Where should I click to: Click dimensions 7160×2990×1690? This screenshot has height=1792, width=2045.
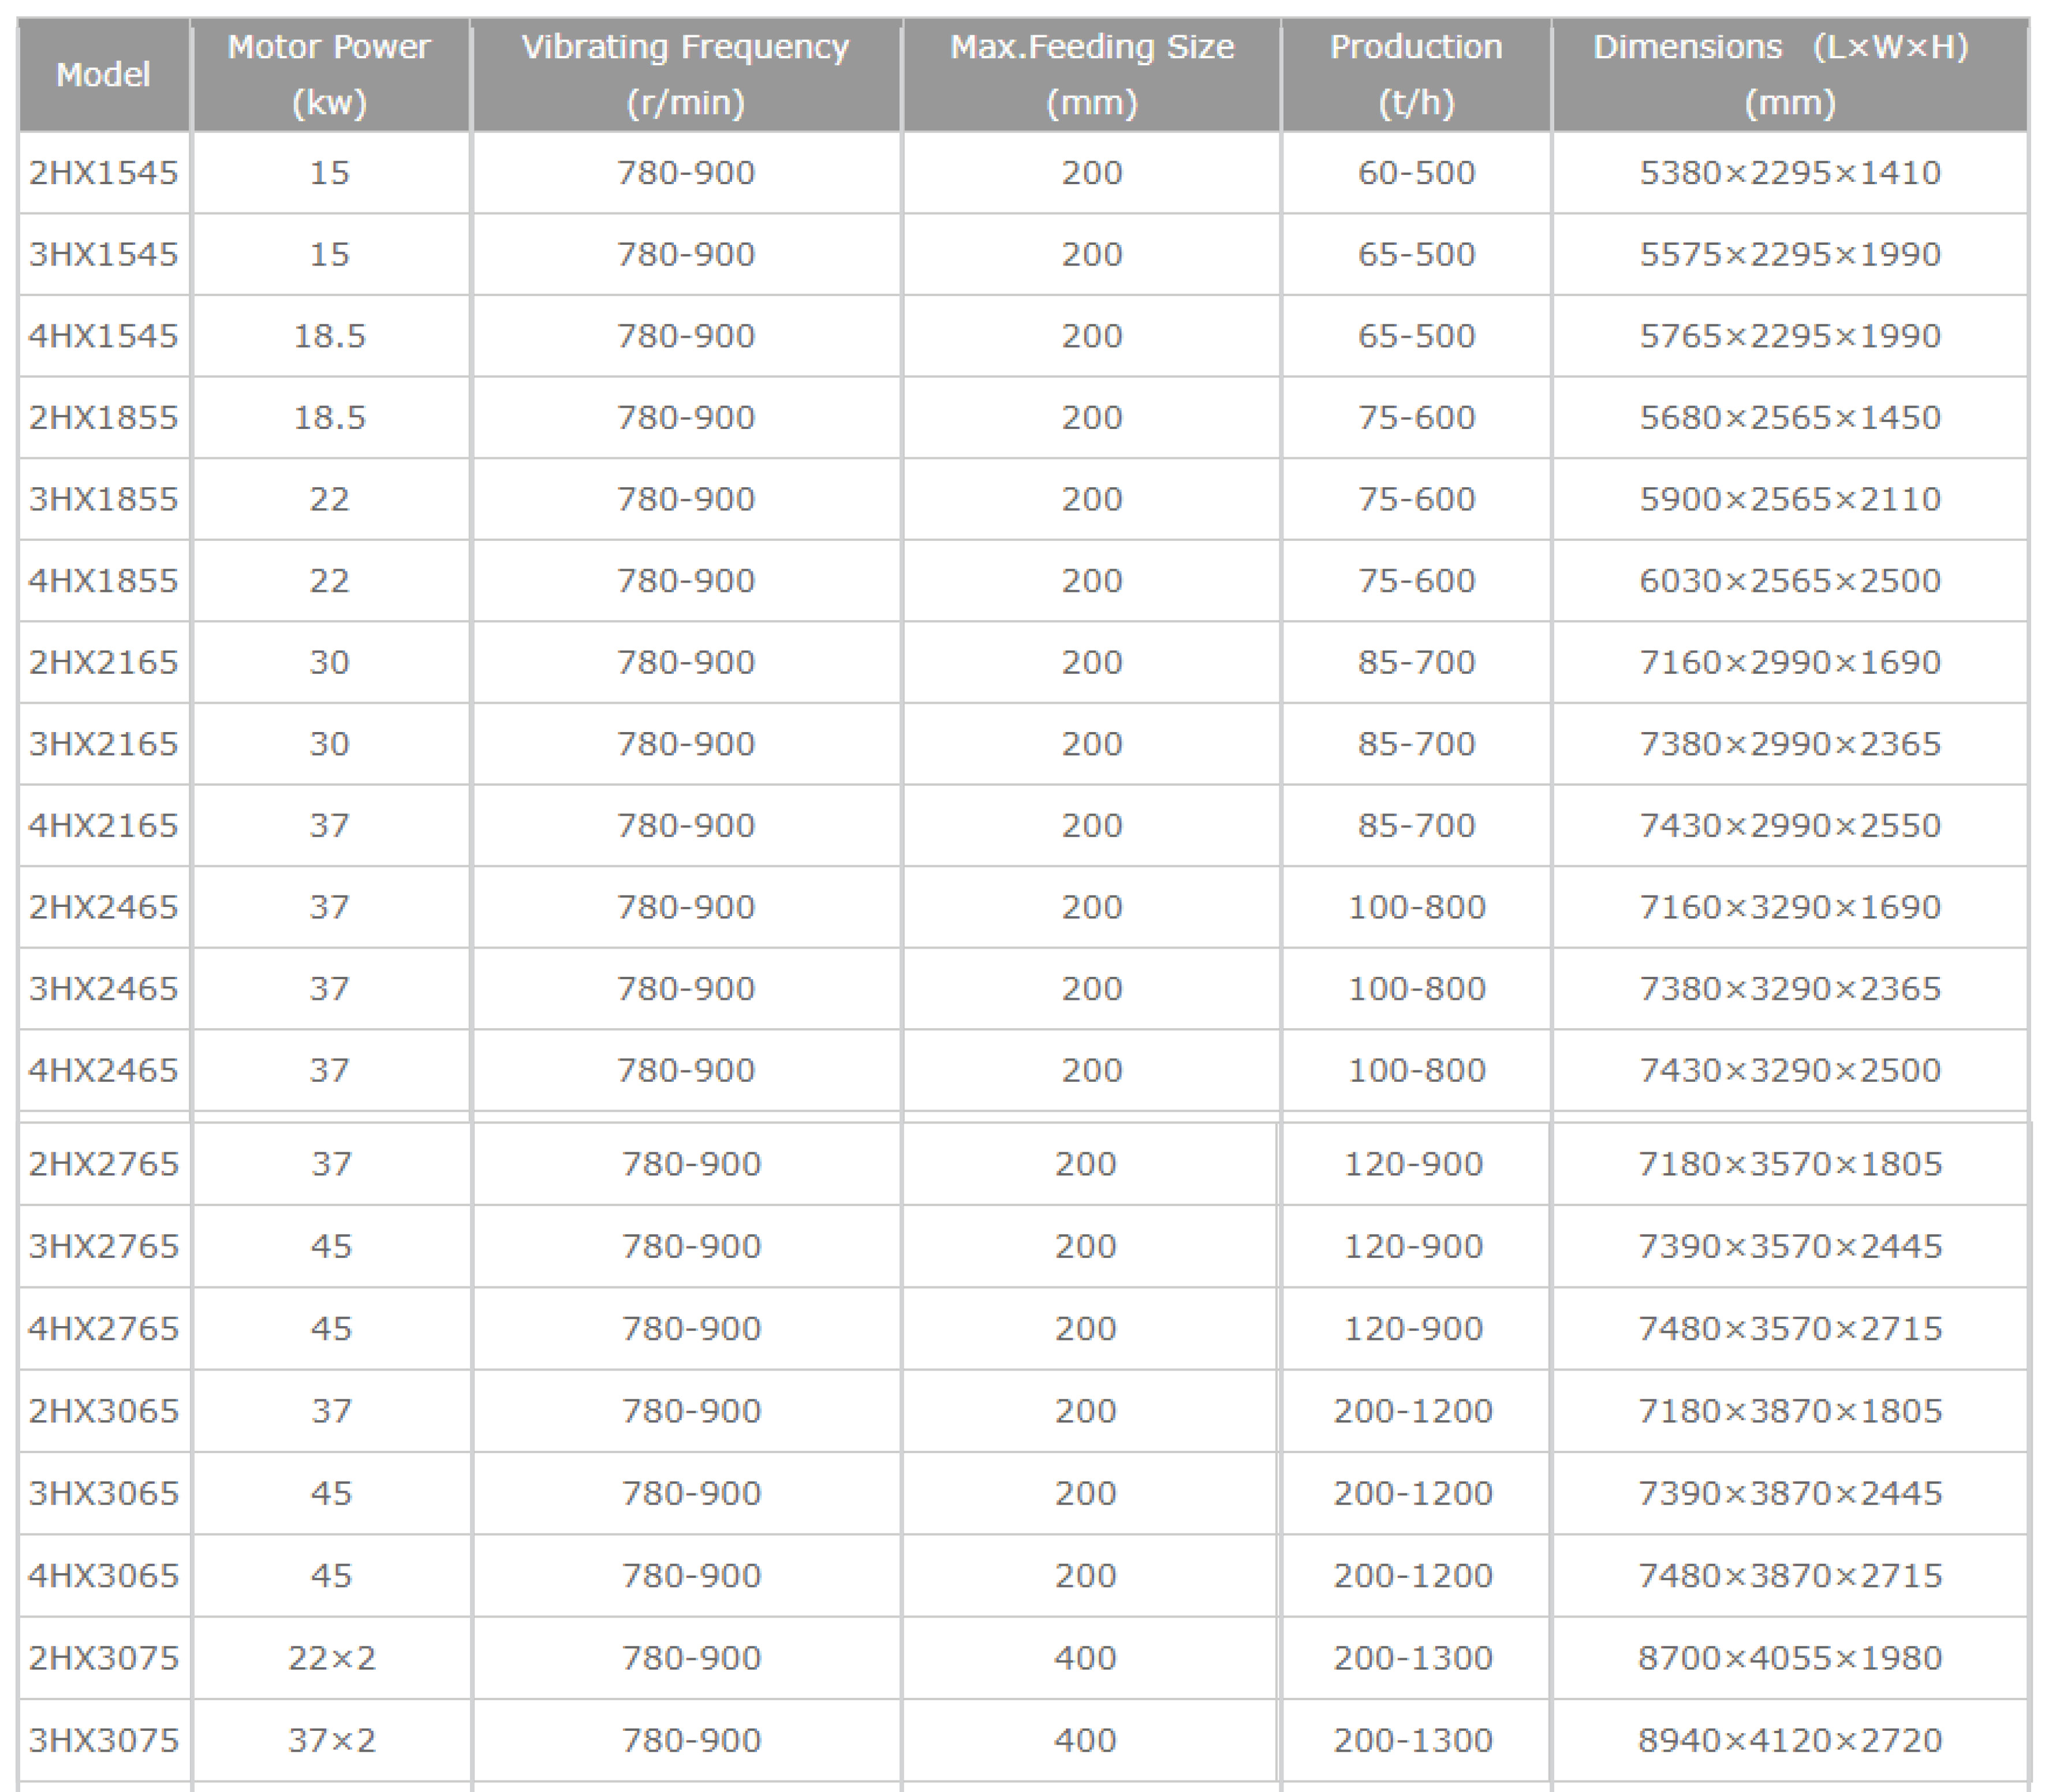point(1790,662)
